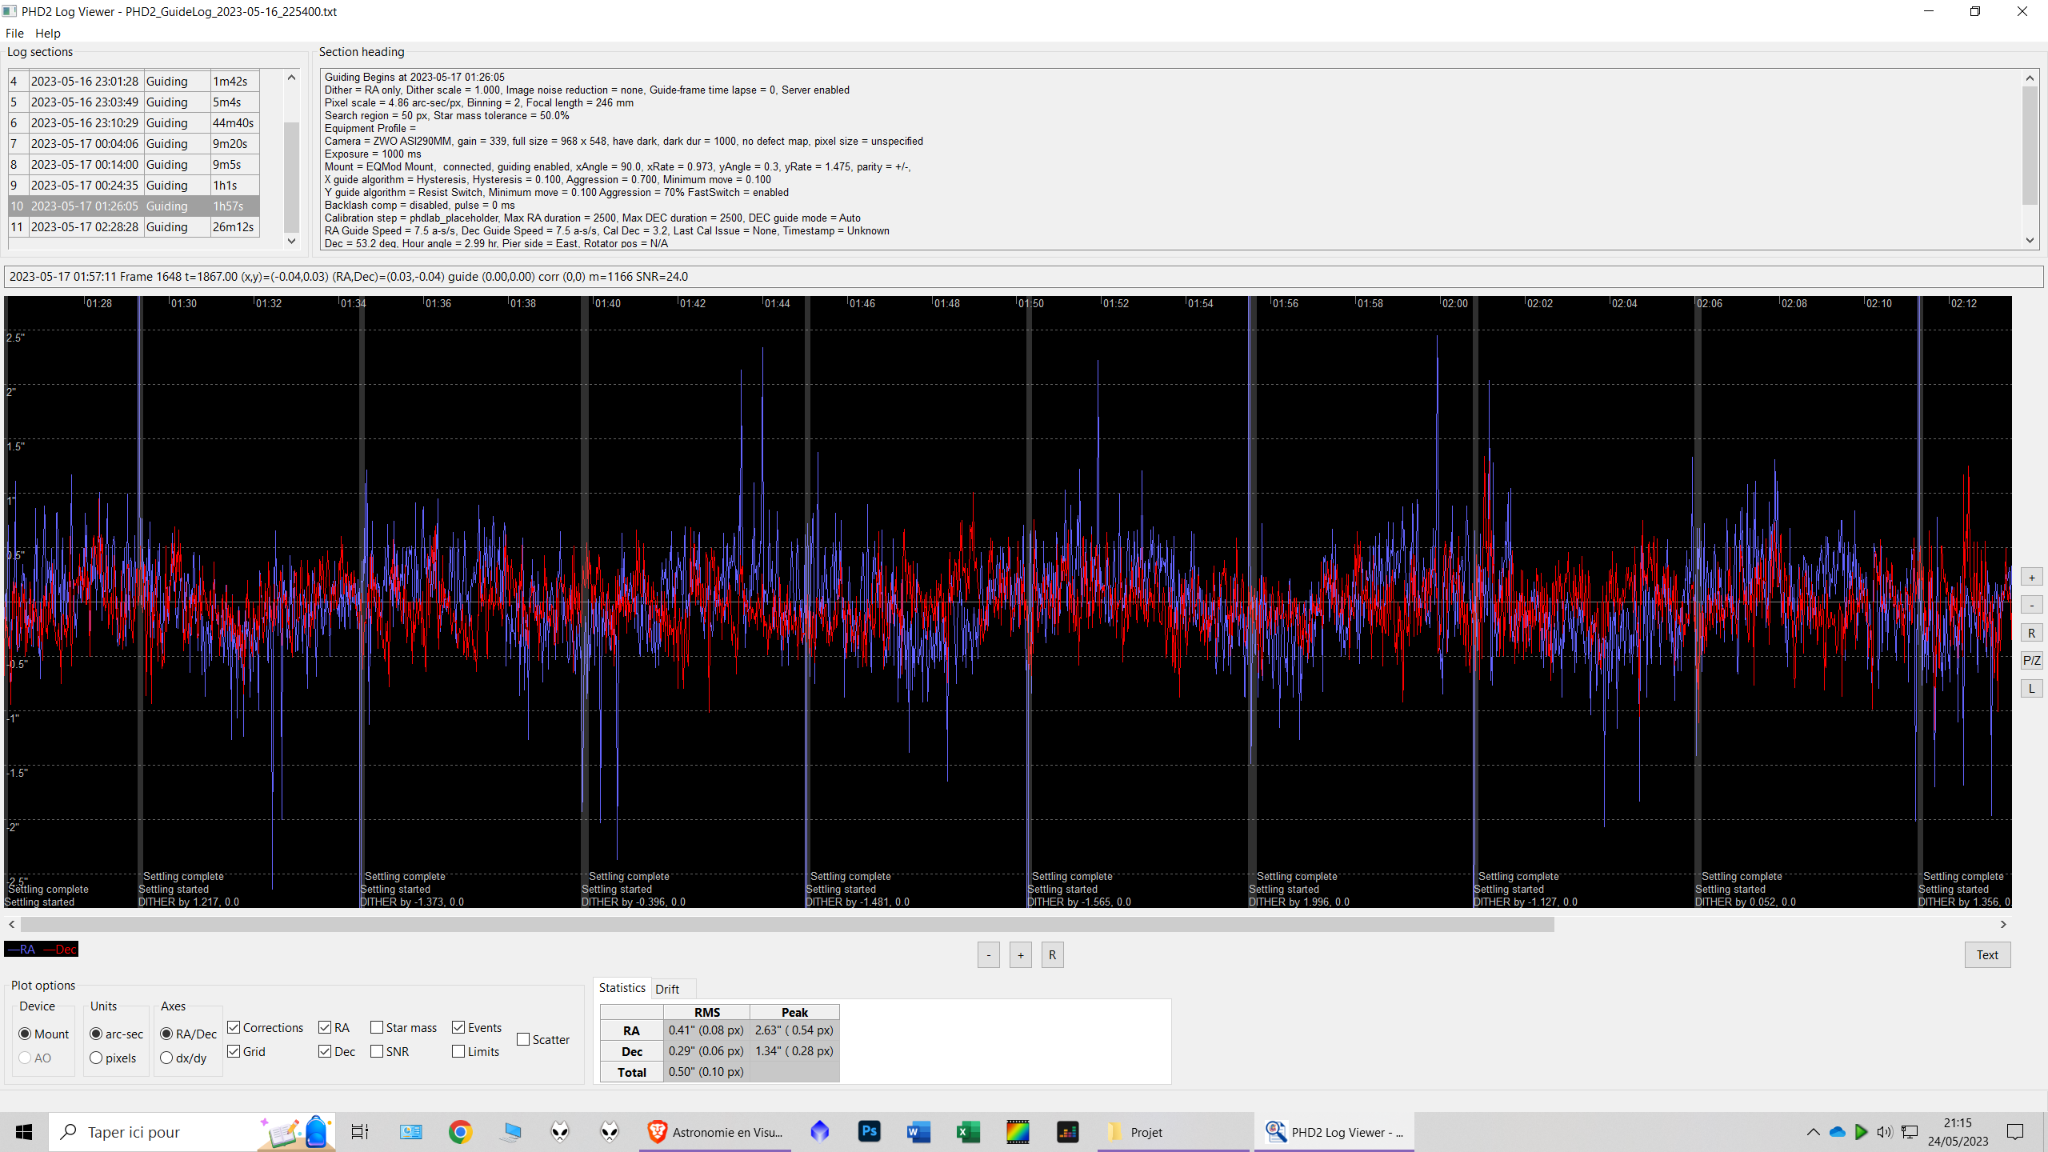Select log section 7 at 00:04:06

coord(134,144)
